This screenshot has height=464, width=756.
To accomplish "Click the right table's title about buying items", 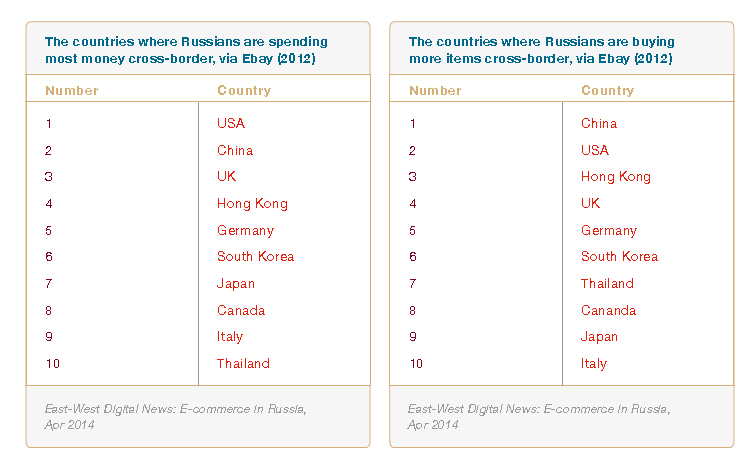I will (541, 50).
